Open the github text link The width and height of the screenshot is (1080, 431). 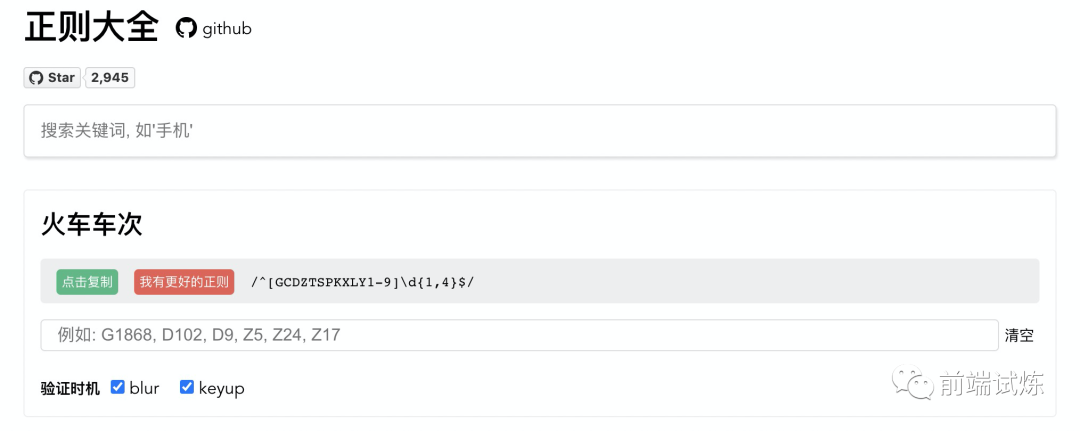coord(227,29)
